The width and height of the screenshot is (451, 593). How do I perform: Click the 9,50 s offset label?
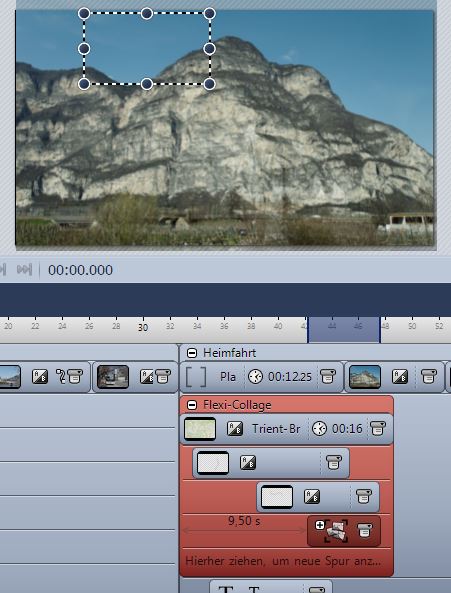point(244,521)
